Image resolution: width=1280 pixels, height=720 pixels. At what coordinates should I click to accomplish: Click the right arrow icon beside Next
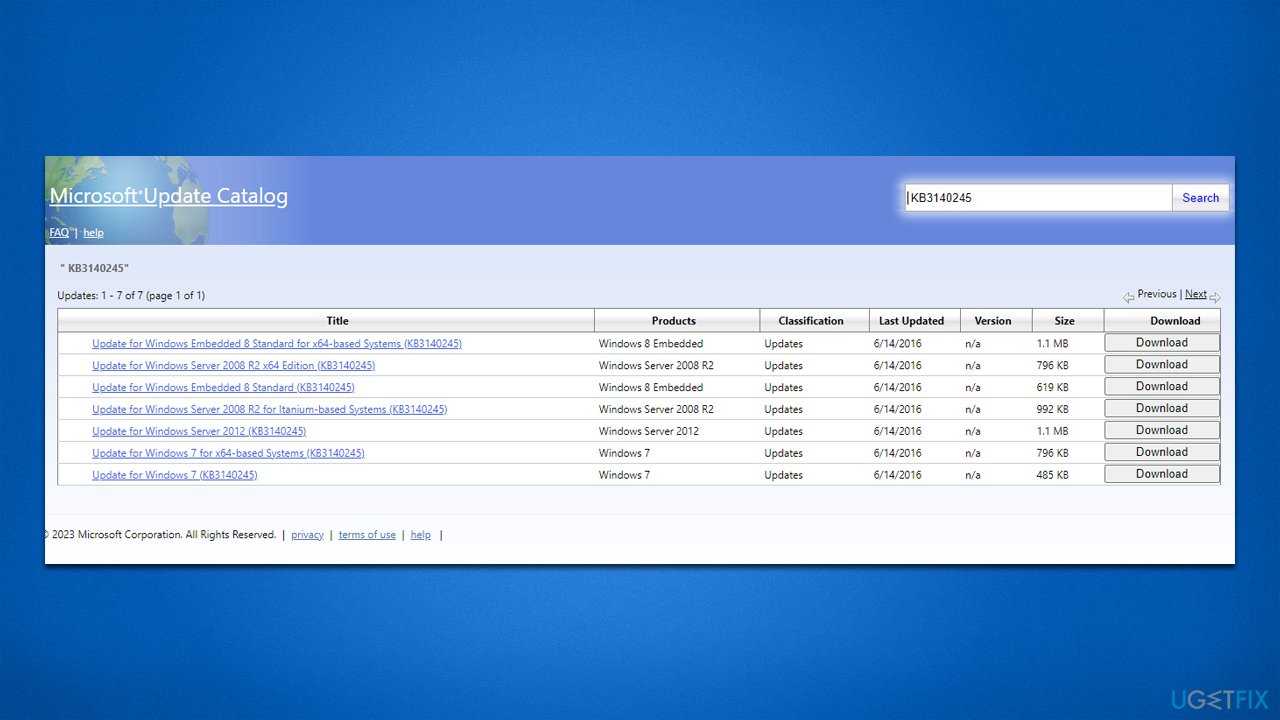coord(1215,297)
